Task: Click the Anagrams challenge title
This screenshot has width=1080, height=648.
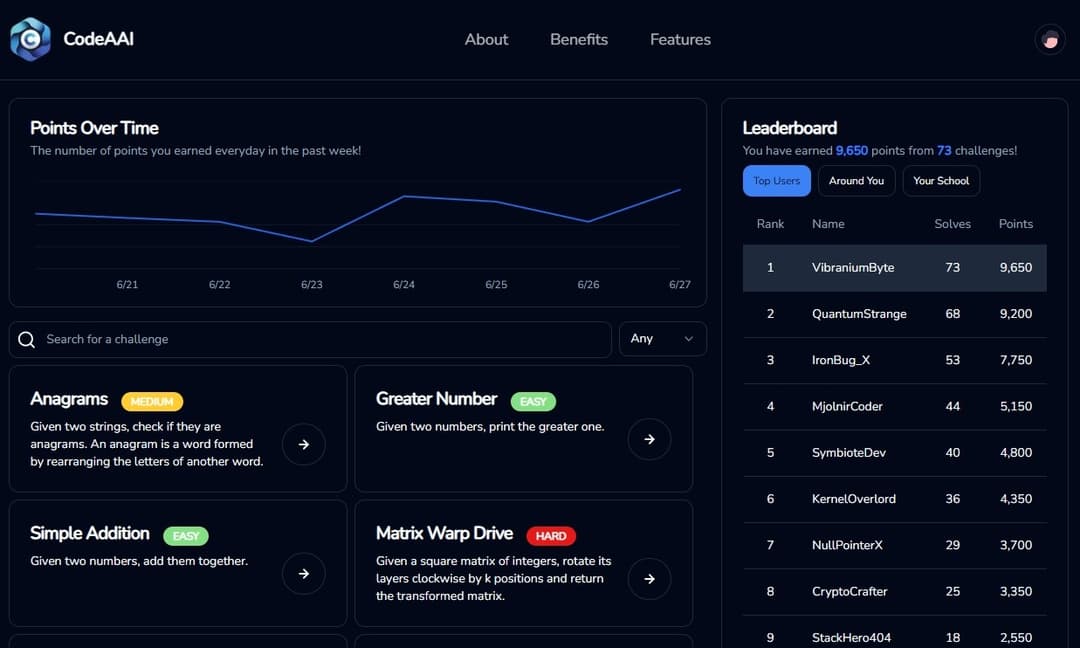Action: pyautogui.click(x=69, y=399)
